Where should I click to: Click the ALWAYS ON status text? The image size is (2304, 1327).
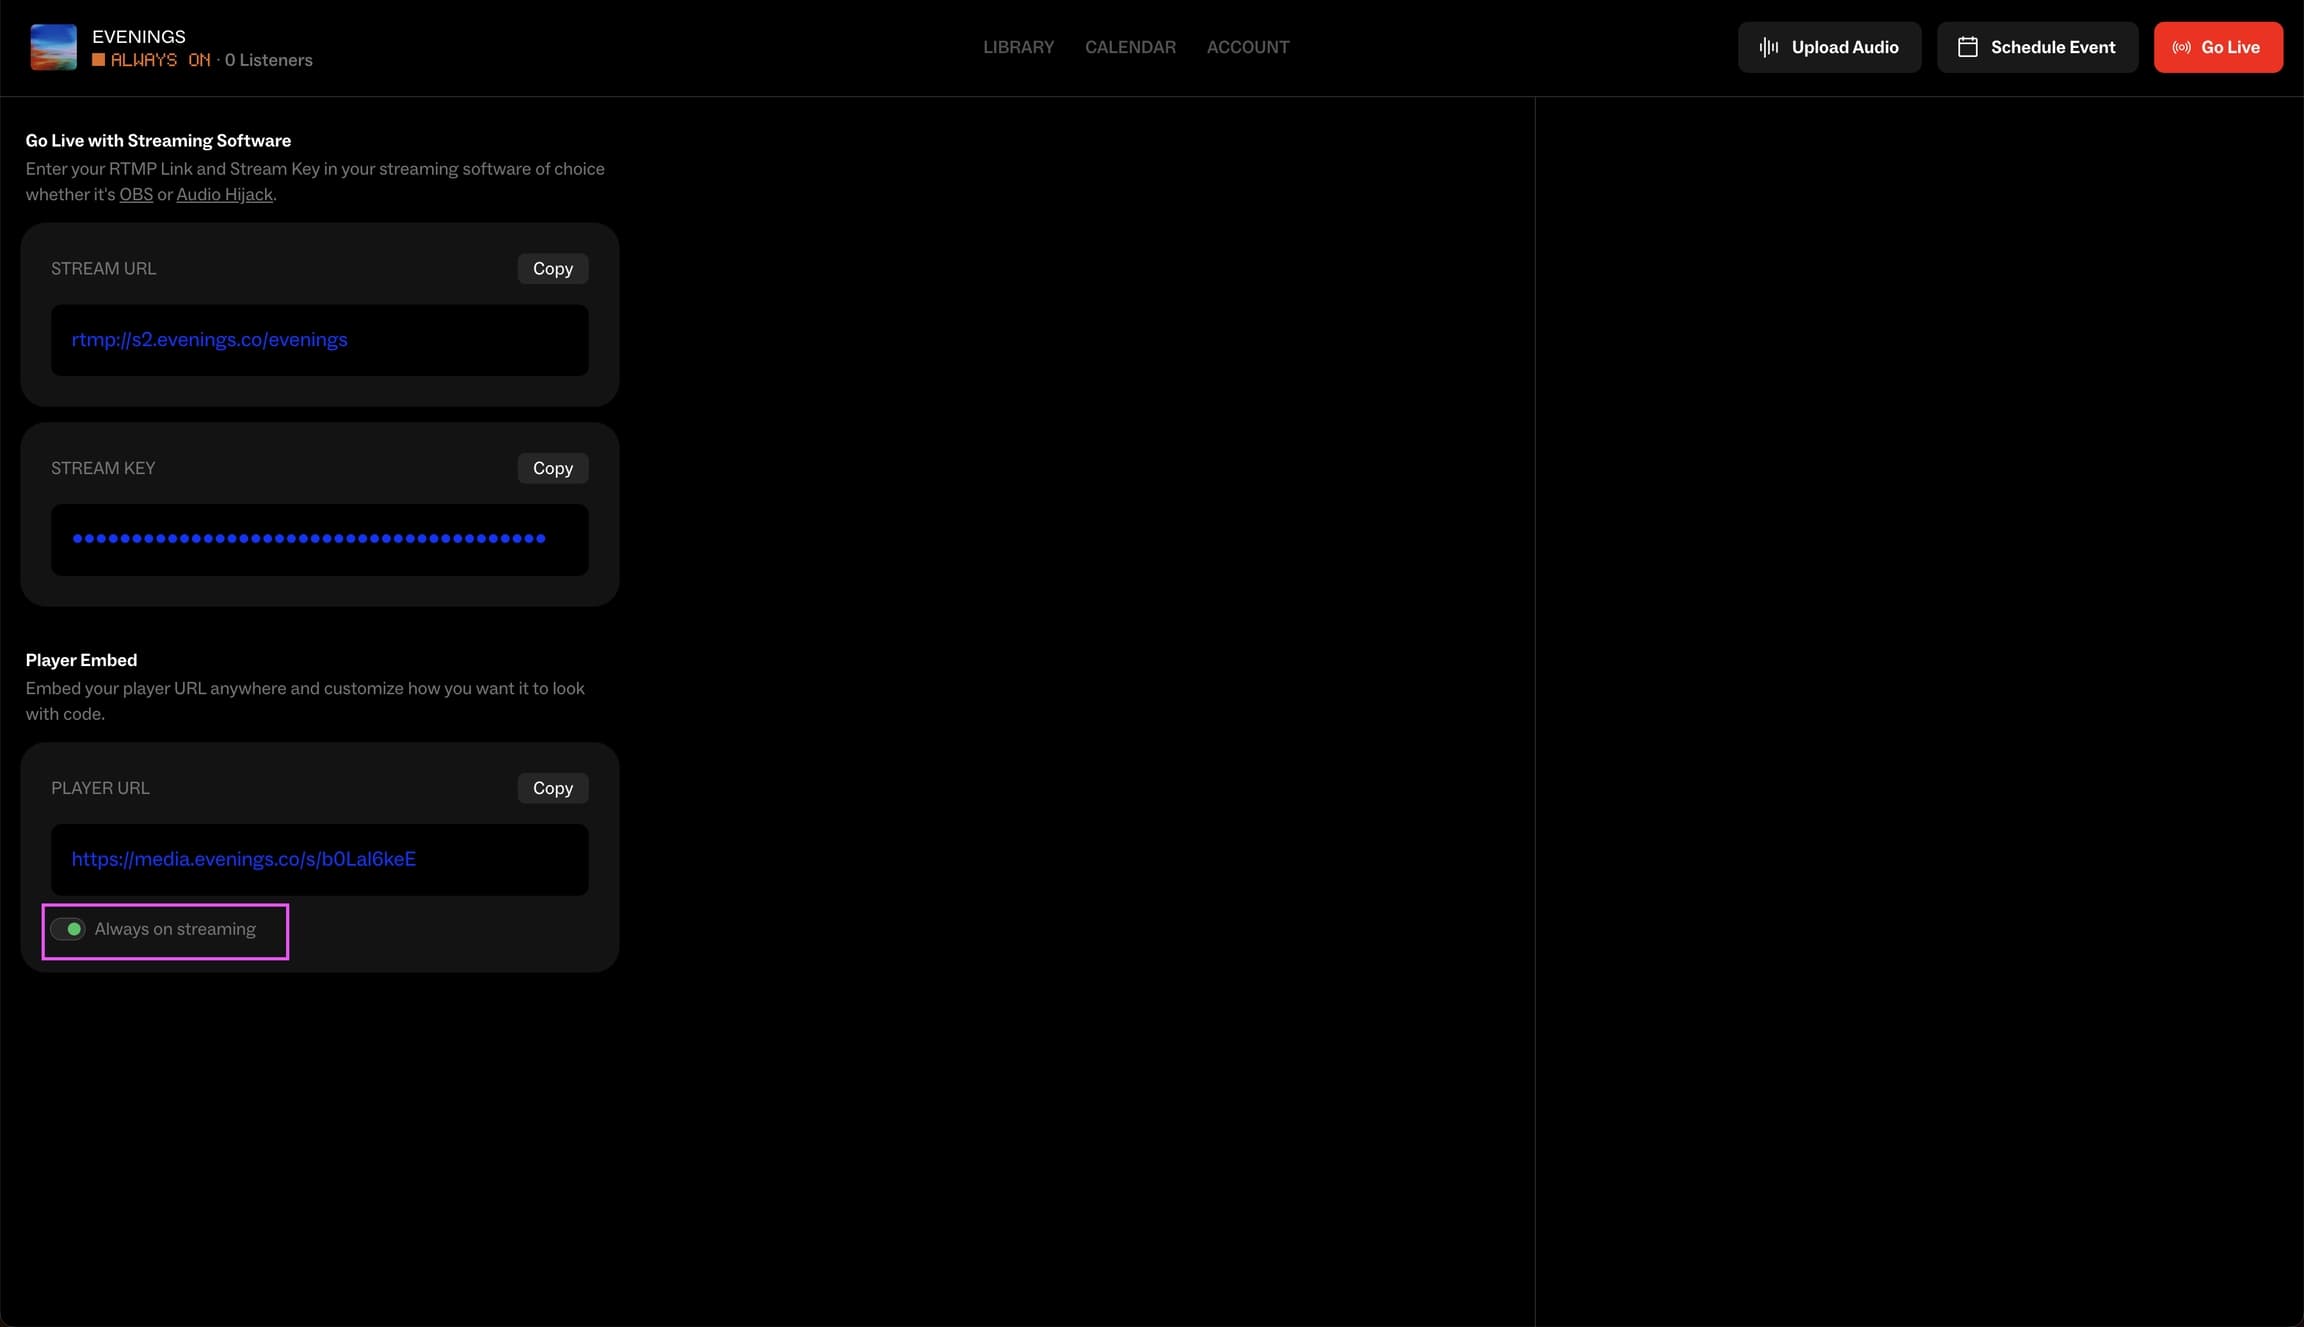pos(161,60)
